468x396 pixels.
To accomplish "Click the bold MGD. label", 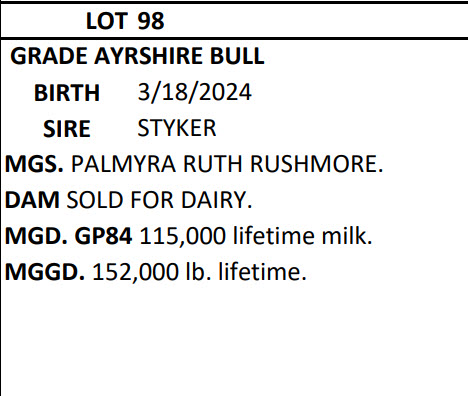I will click(x=36, y=236).
